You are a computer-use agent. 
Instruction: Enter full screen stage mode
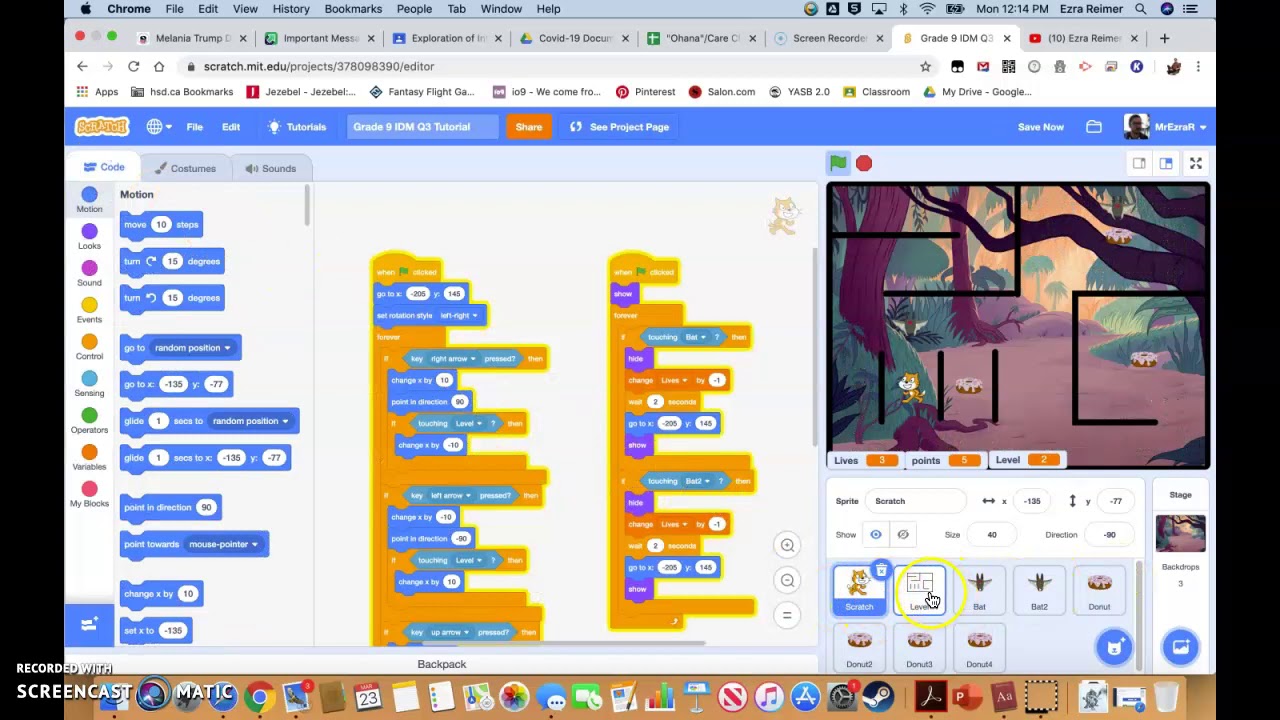1195,163
